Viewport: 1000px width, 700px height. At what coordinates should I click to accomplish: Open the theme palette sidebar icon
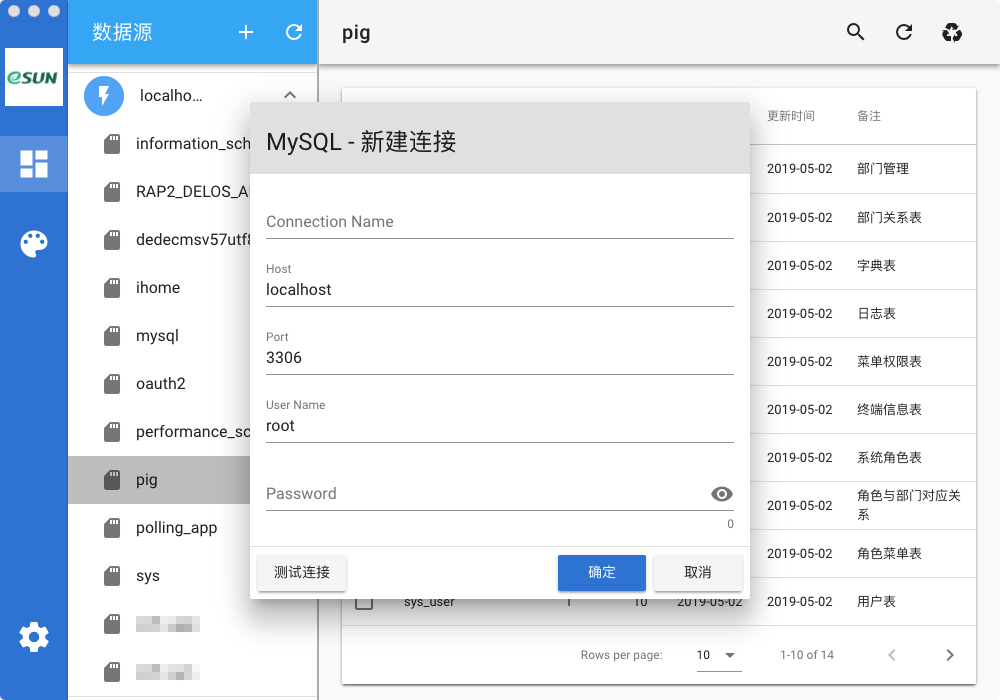(x=34, y=244)
